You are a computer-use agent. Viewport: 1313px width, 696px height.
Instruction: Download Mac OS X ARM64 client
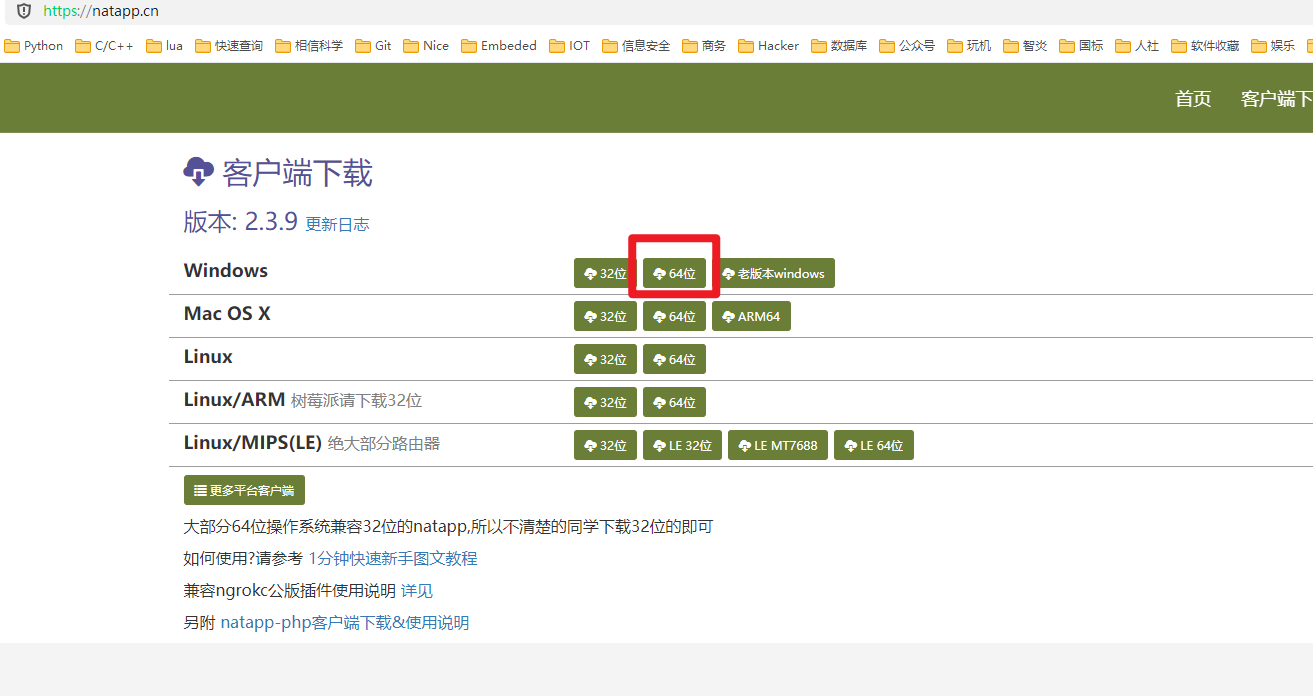[751, 316]
